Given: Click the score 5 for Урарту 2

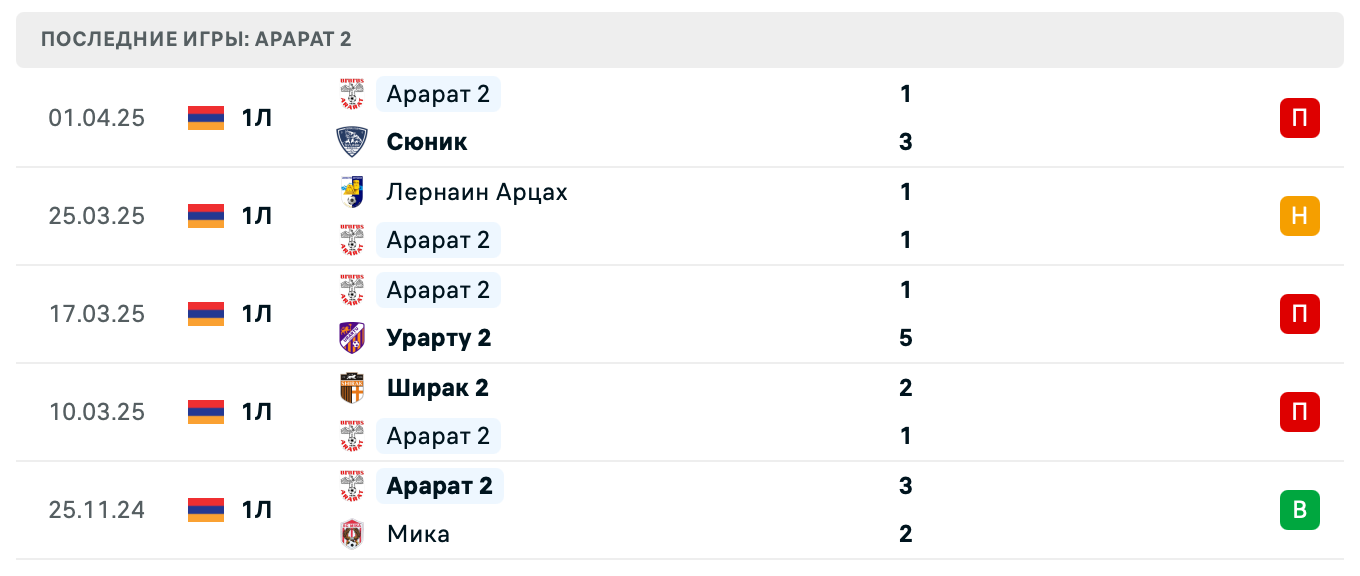Looking at the screenshot, I should [x=905, y=337].
